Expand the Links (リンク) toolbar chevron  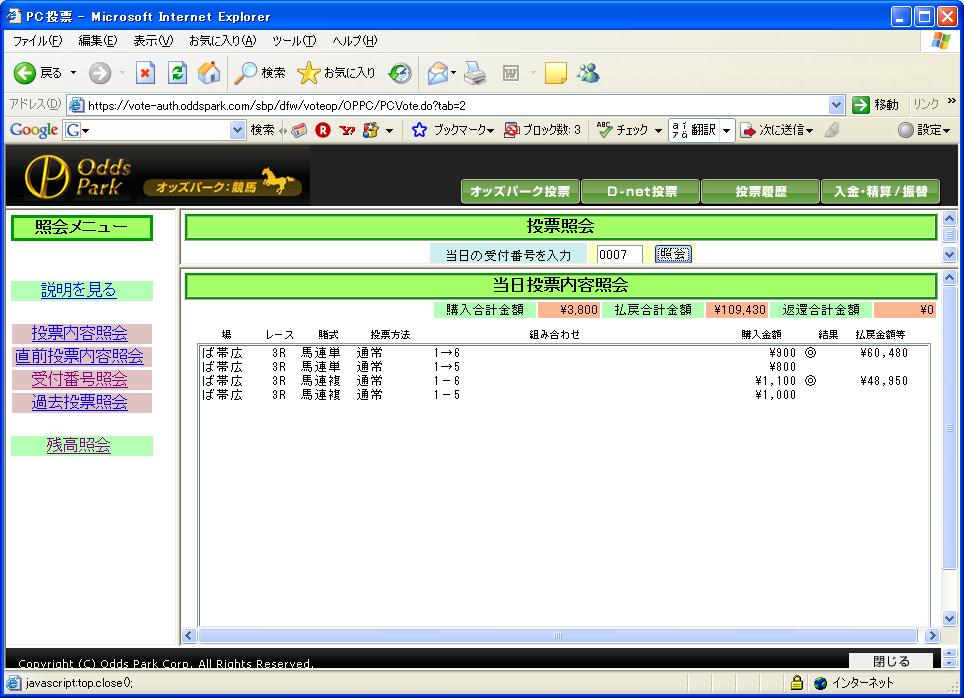pyautogui.click(x=952, y=101)
